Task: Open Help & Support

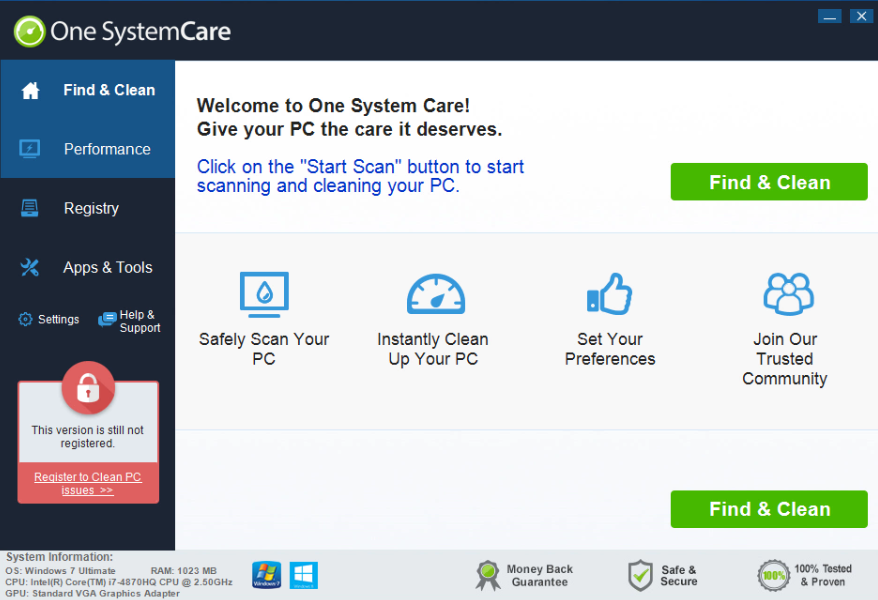Action: pos(129,321)
